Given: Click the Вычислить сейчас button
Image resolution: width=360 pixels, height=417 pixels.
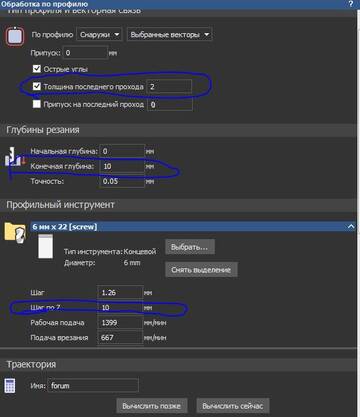Looking at the screenshot, I should 233,406.
